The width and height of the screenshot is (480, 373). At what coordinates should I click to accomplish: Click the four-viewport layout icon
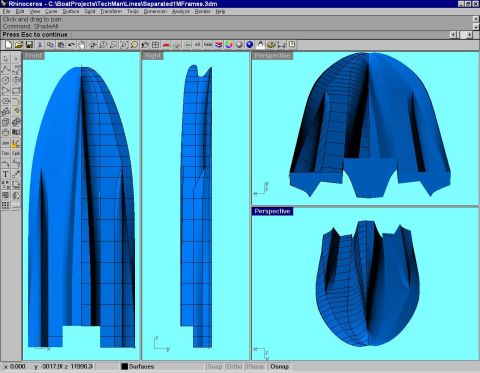[x=155, y=45]
